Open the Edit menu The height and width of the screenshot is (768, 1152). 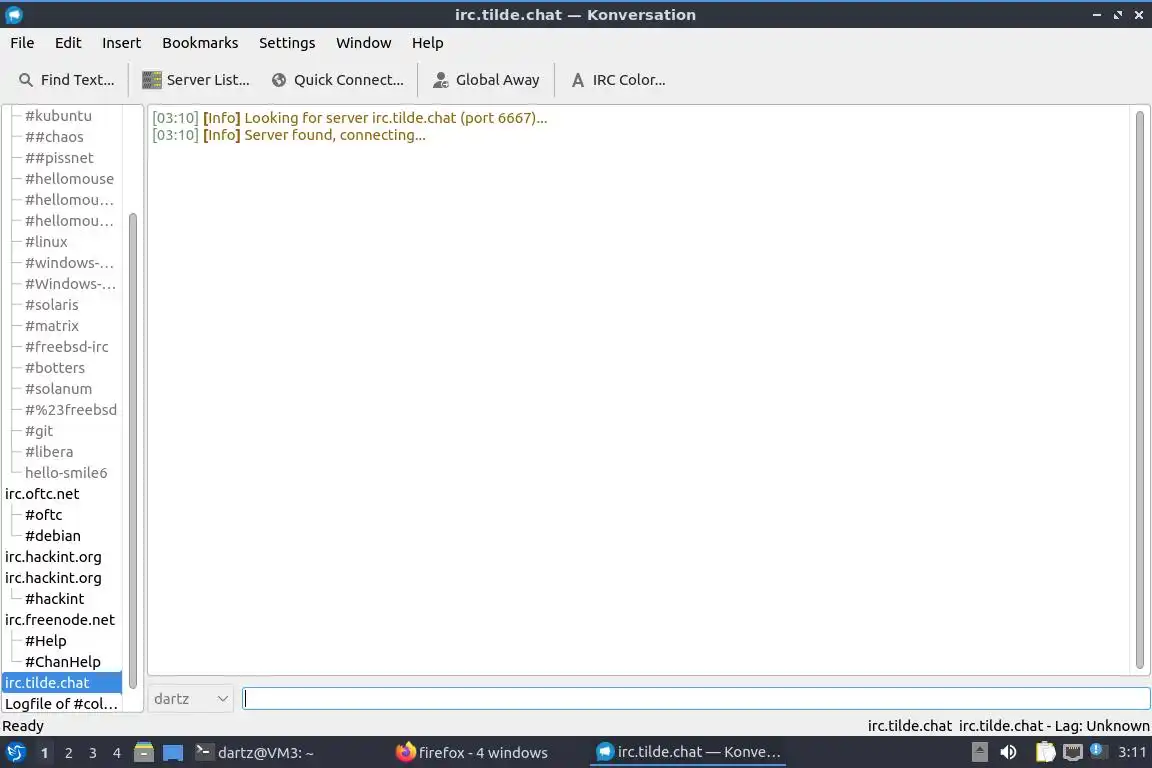[68, 43]
